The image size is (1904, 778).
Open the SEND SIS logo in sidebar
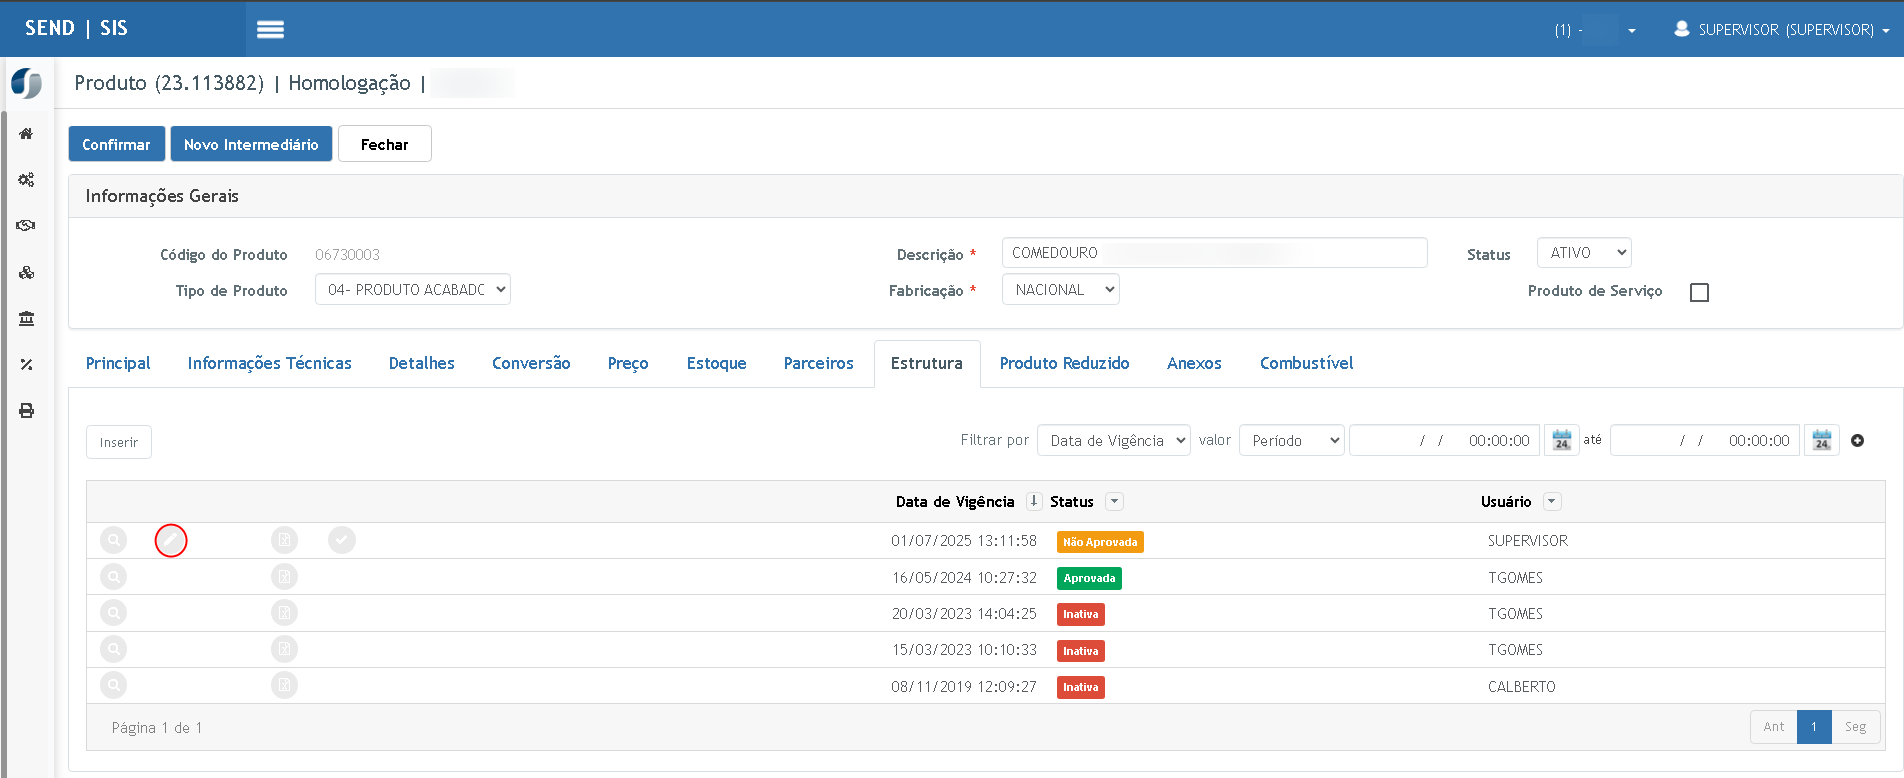27,83
